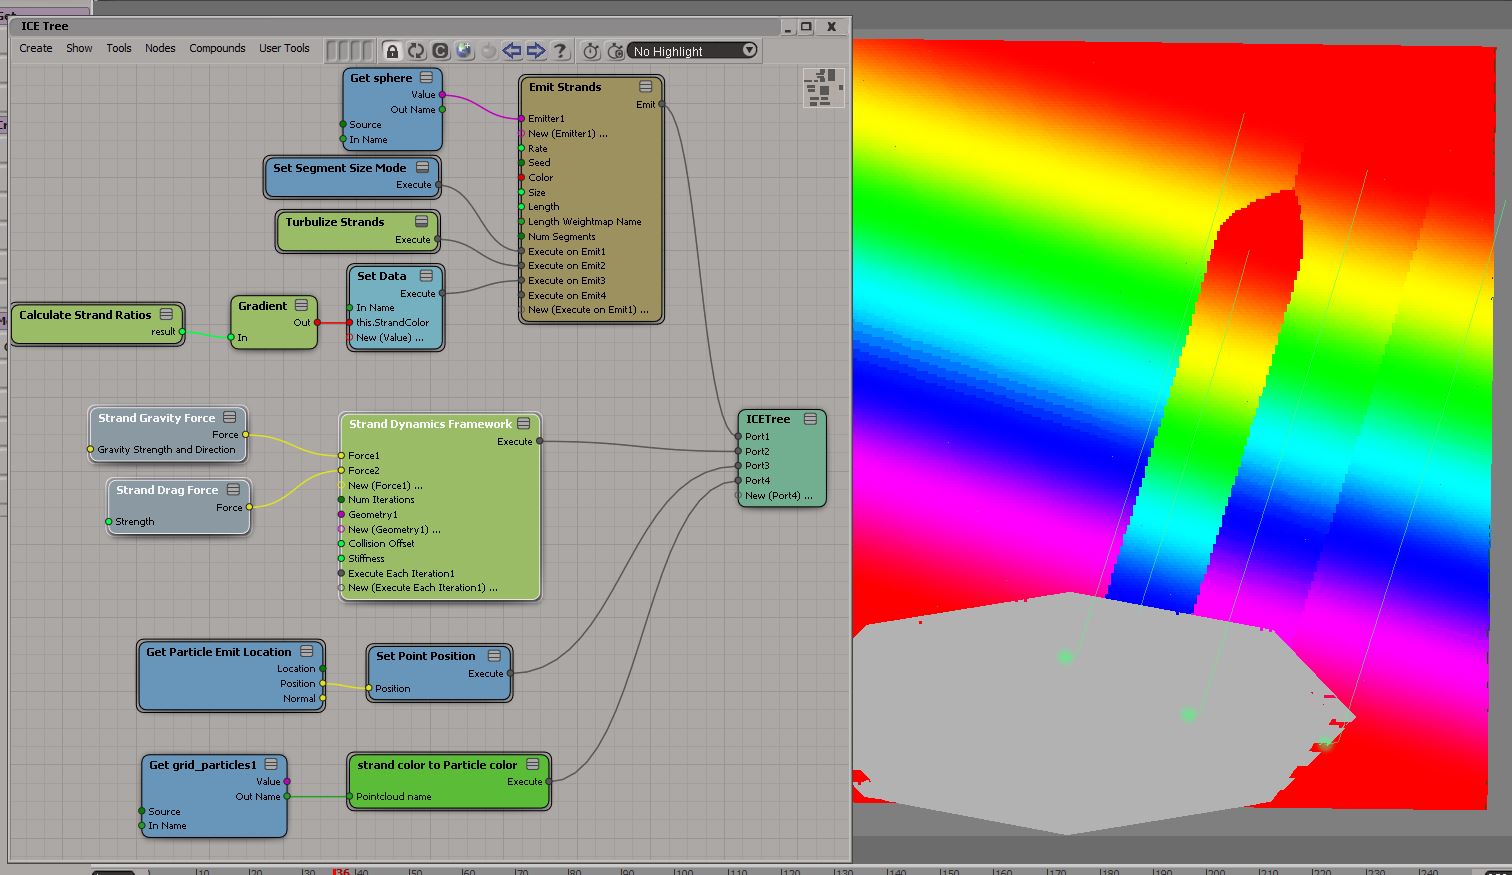Screen dimensions: 1512x875
Task: Go back with the left blue arrow
Action: point(512,51)
